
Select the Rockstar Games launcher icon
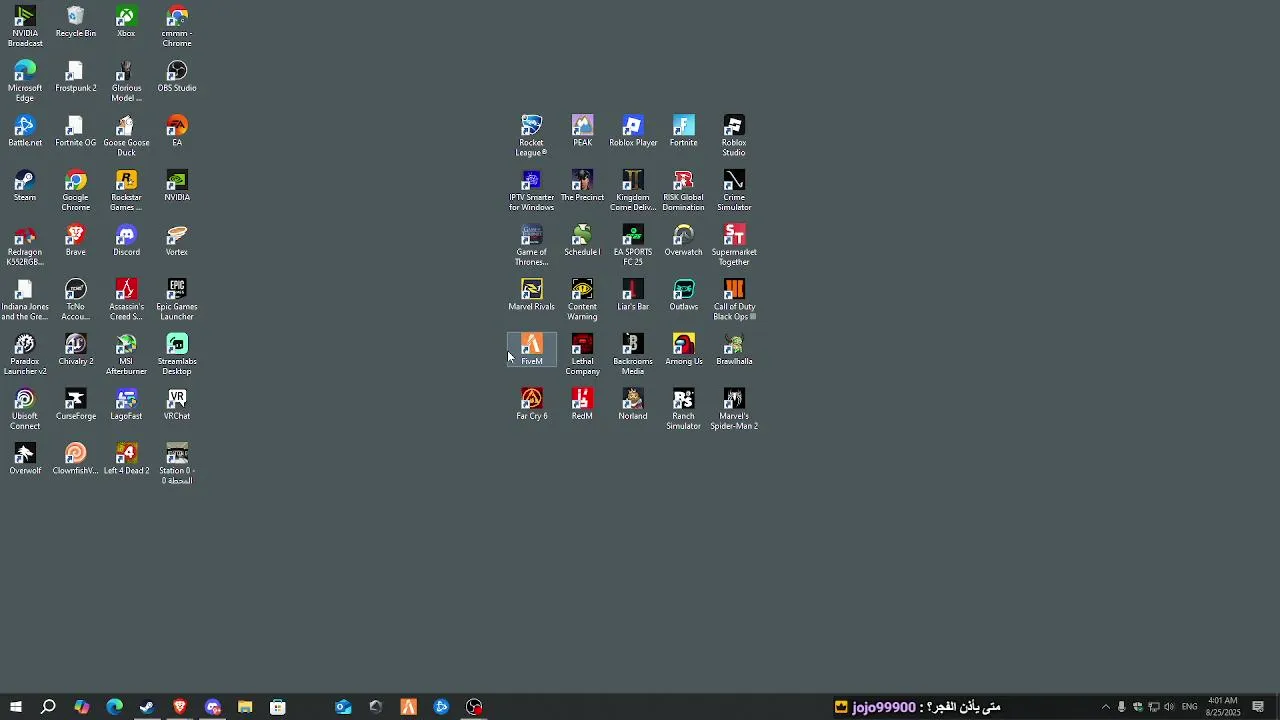point(126,190)
